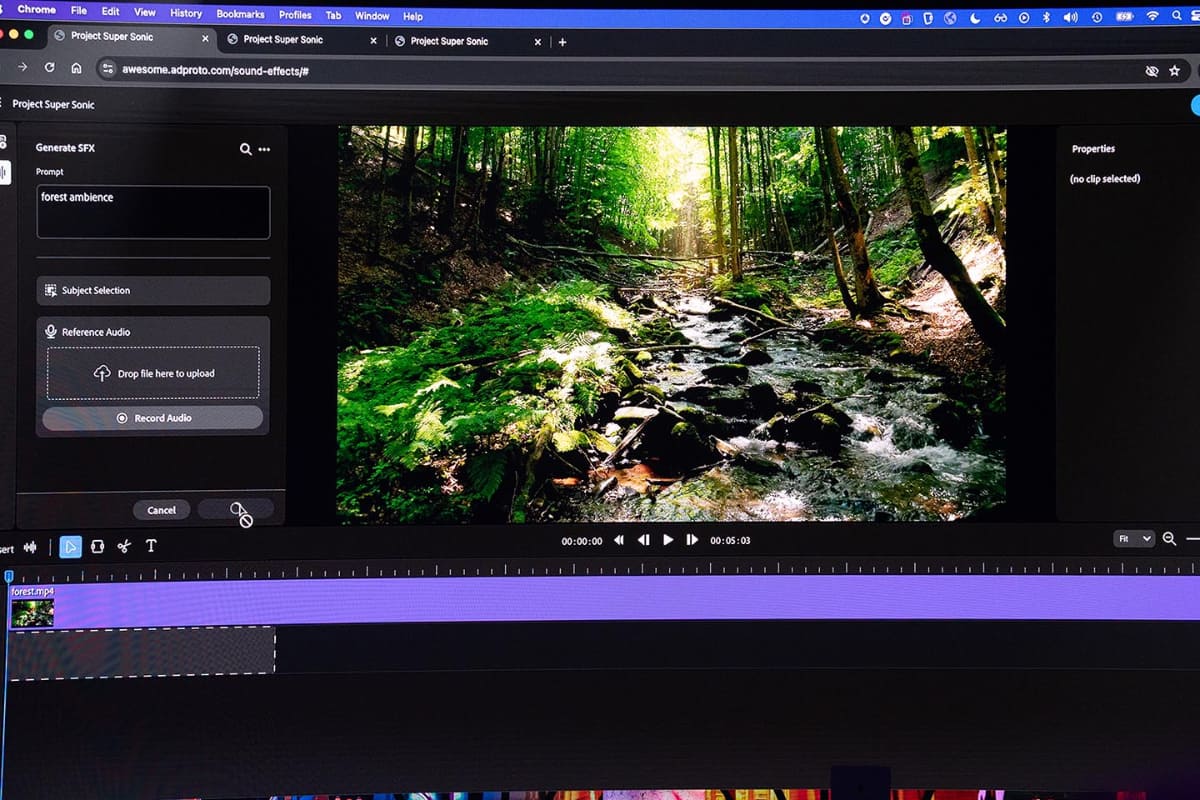Toggle Do Not Disturb moon icon

[x=975, y=18]
